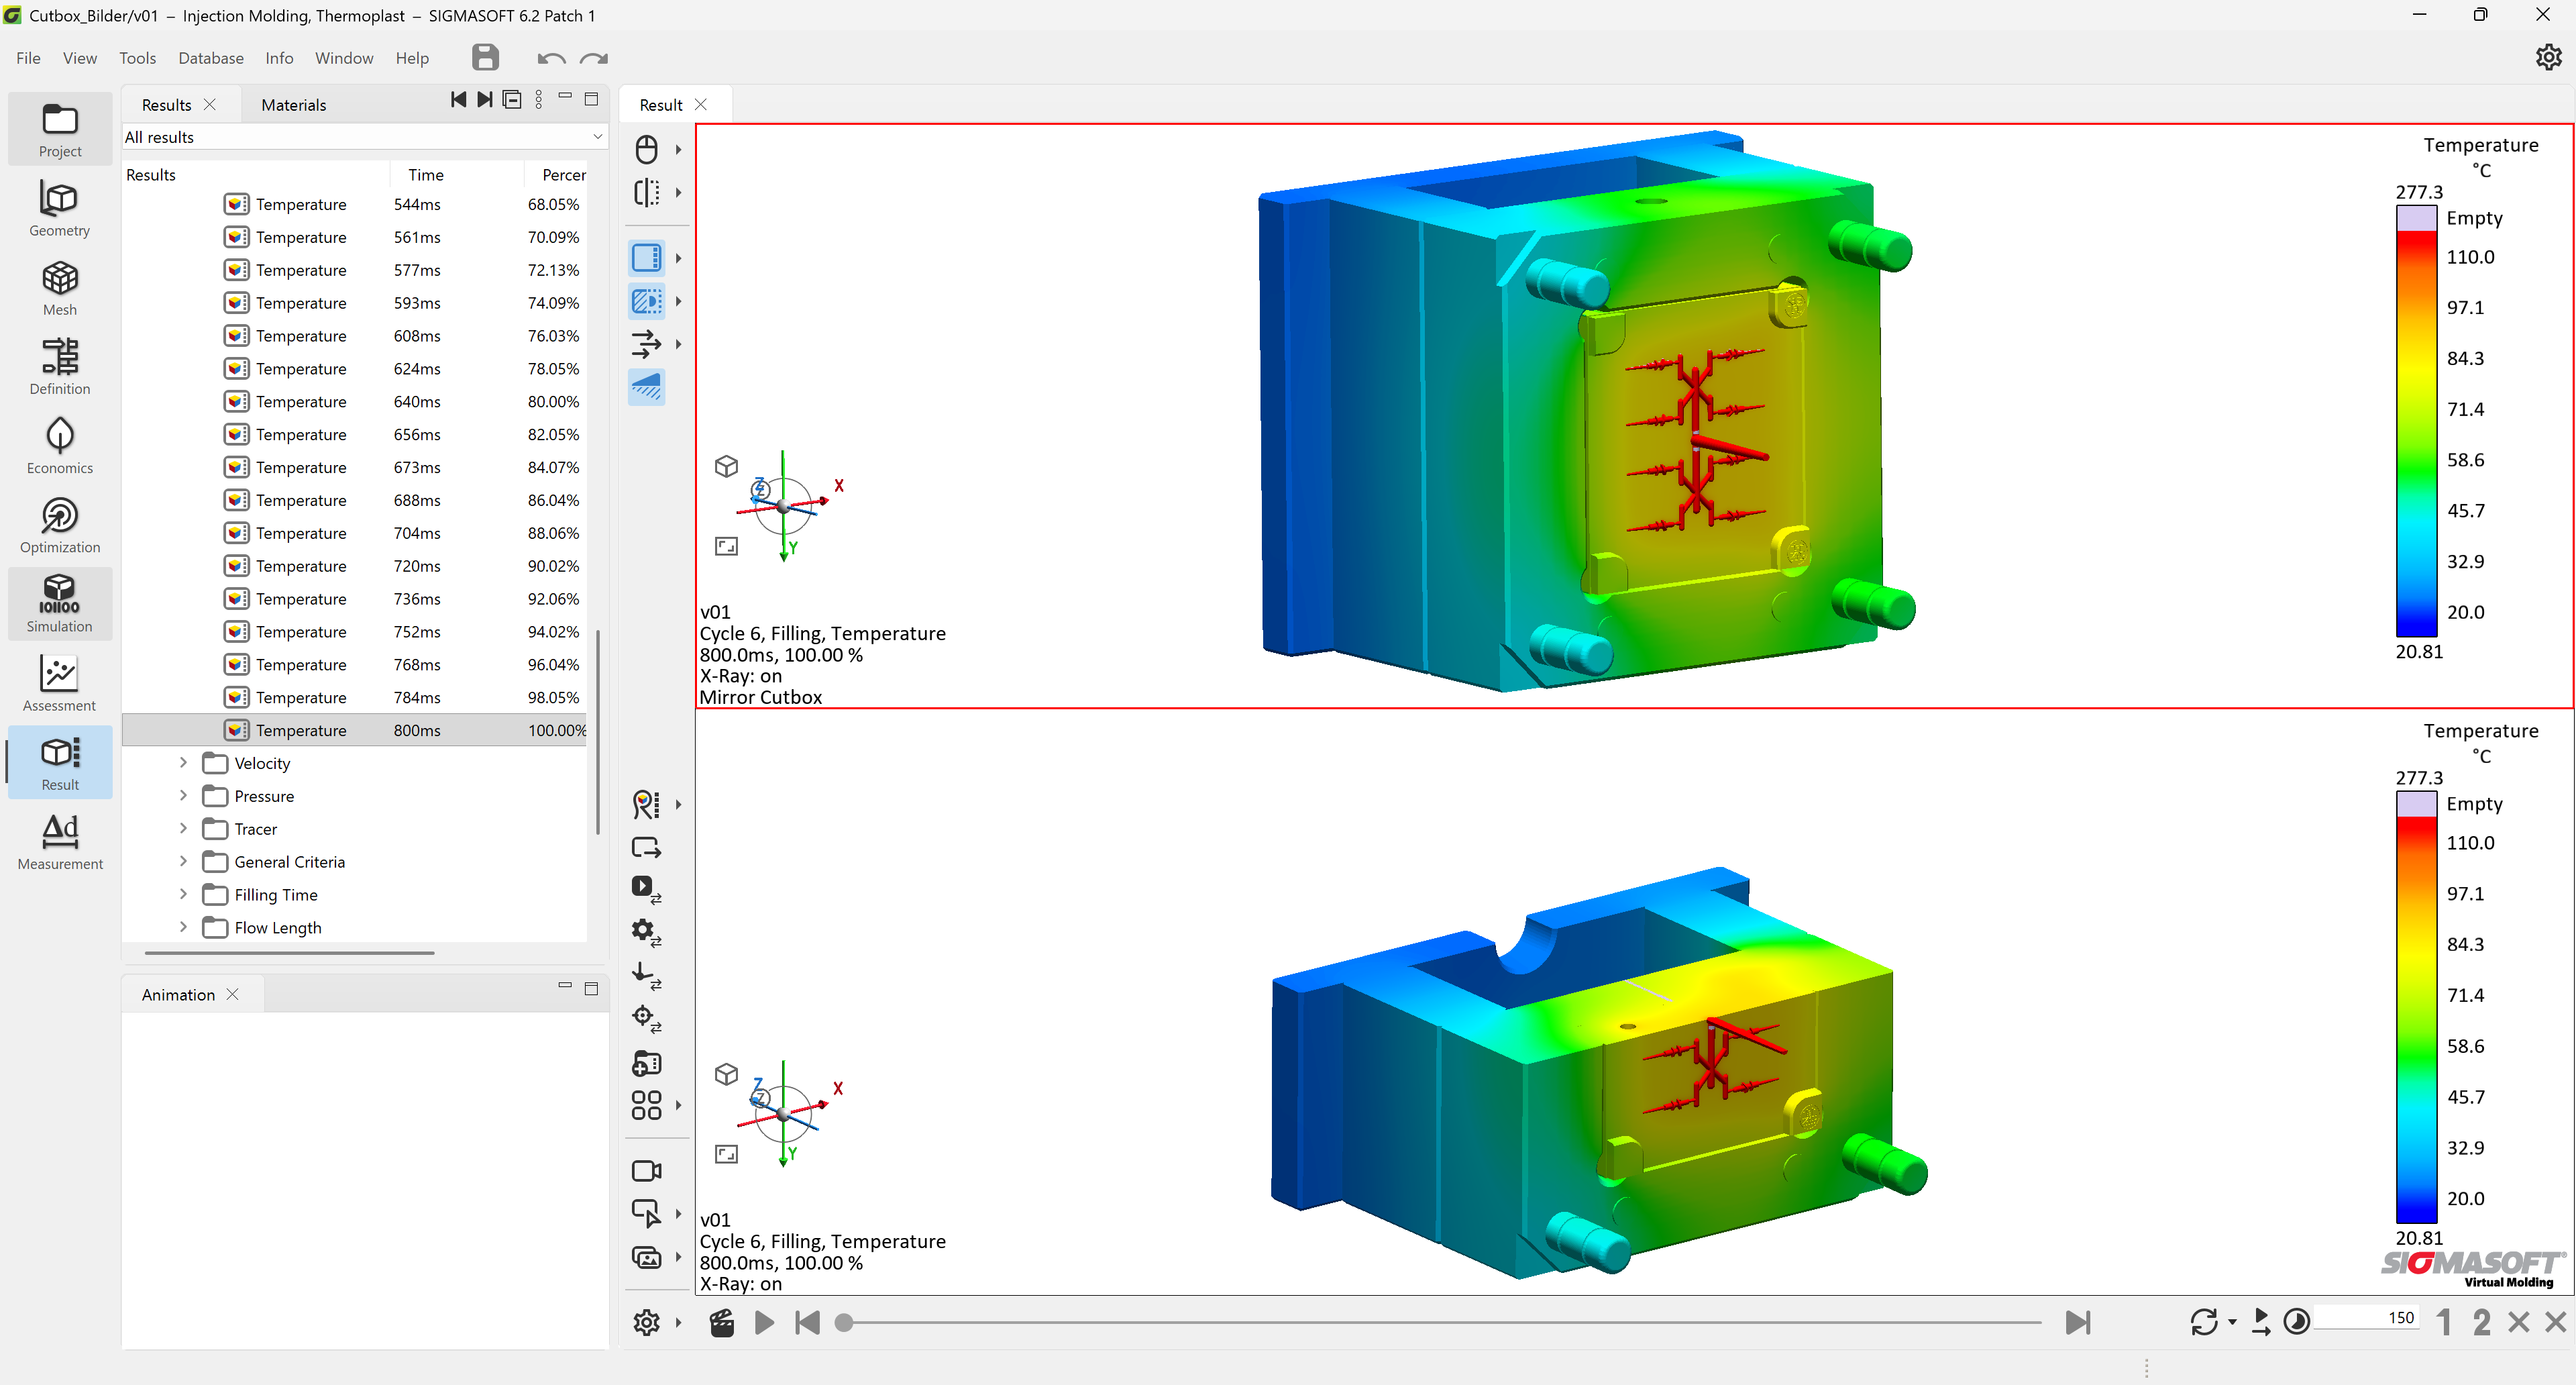Click the animation timeline slider handle
The image size is (2576, 1385).
tap(844, 1323)
